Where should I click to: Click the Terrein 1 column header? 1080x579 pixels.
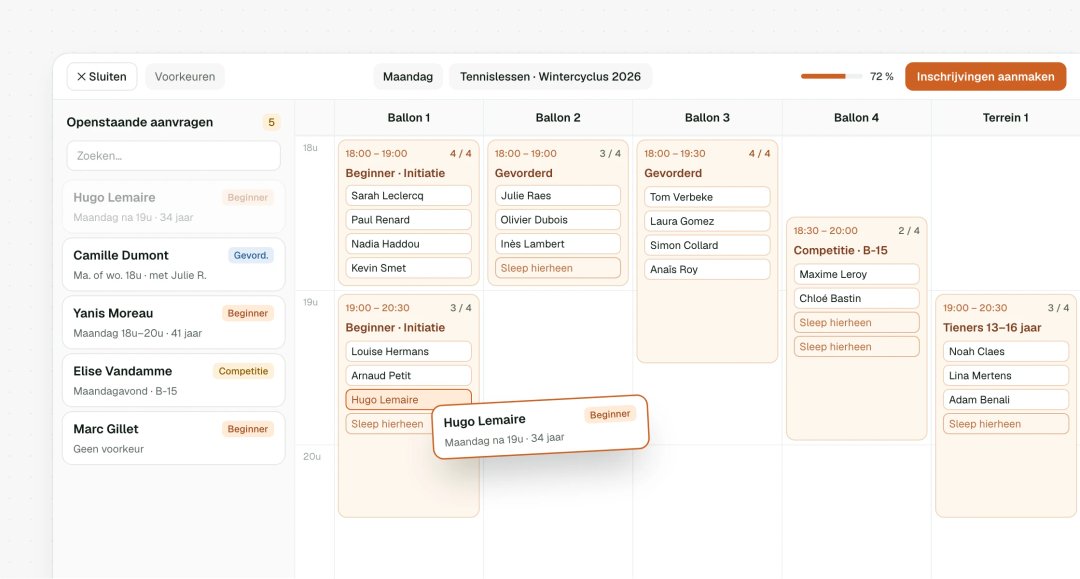(1006, 118)
